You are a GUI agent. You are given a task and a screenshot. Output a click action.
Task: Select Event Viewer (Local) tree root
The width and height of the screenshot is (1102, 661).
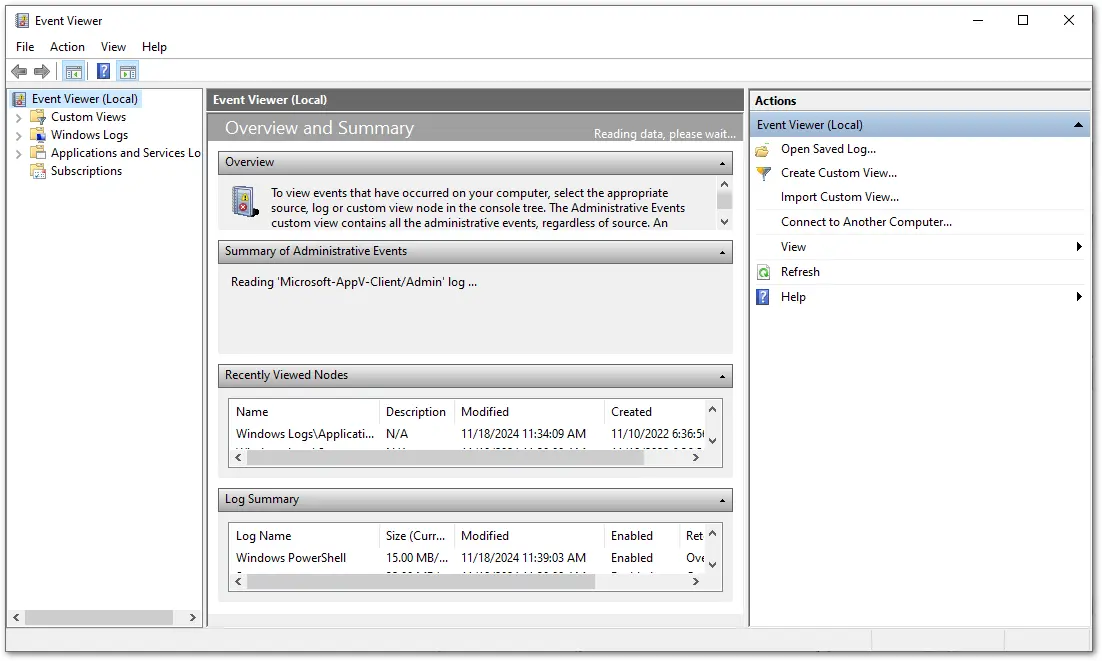click(84, 99)
